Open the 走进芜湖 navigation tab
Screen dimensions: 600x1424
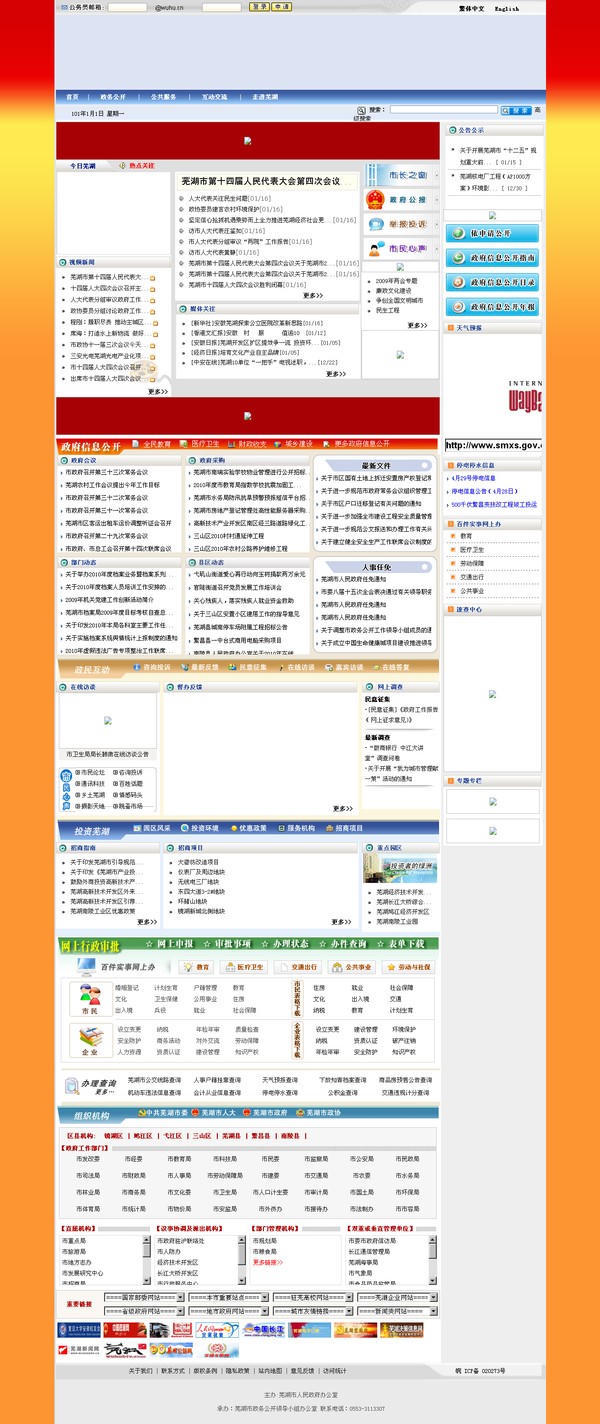pos(265,97)
